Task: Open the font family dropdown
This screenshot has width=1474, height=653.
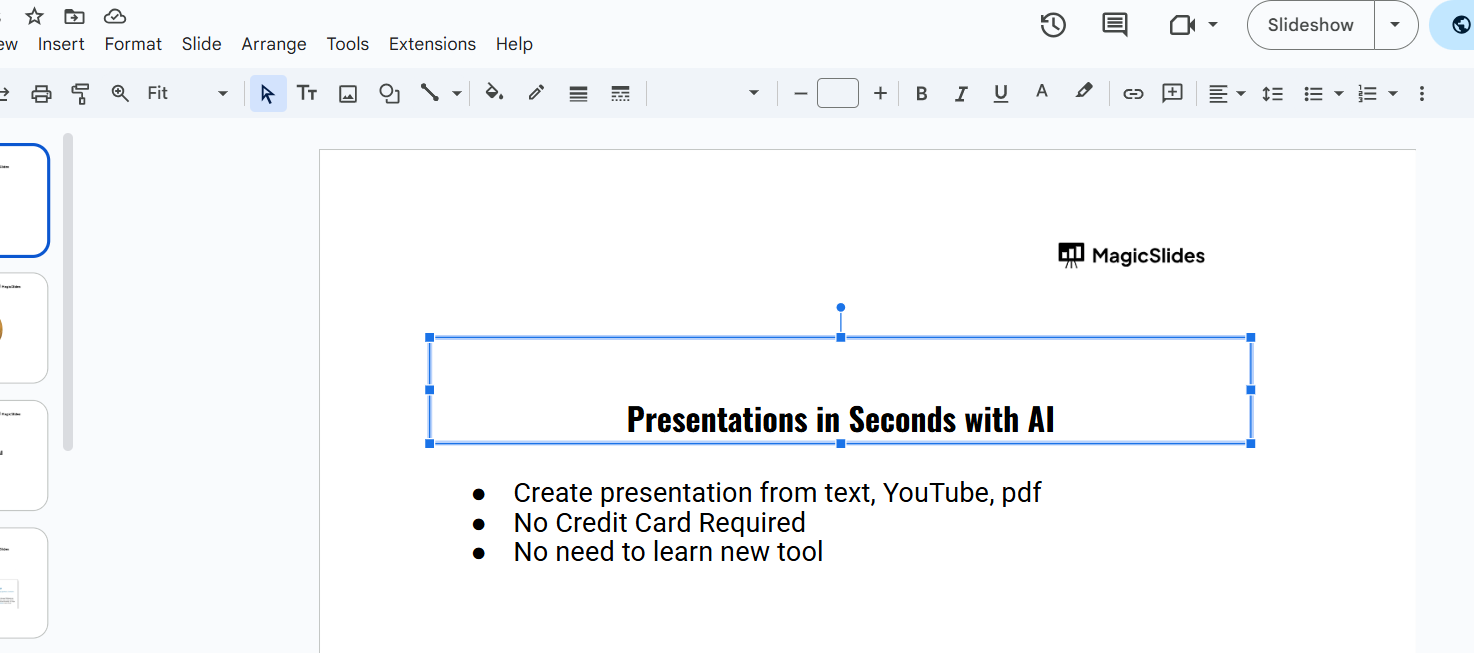Action: tap(705, 94)
